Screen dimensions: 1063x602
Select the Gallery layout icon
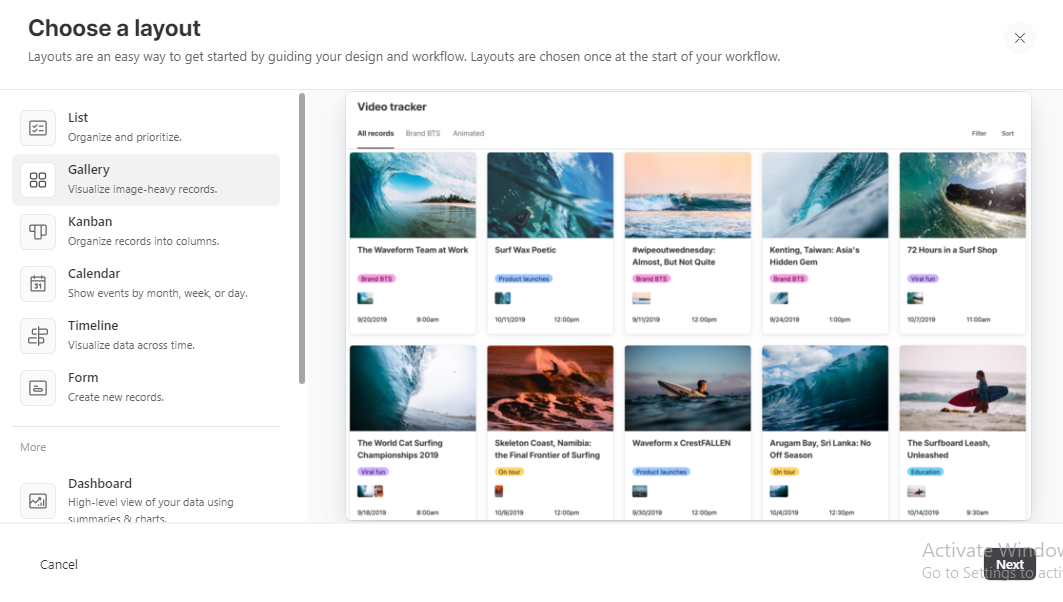[x=38, y=179]
